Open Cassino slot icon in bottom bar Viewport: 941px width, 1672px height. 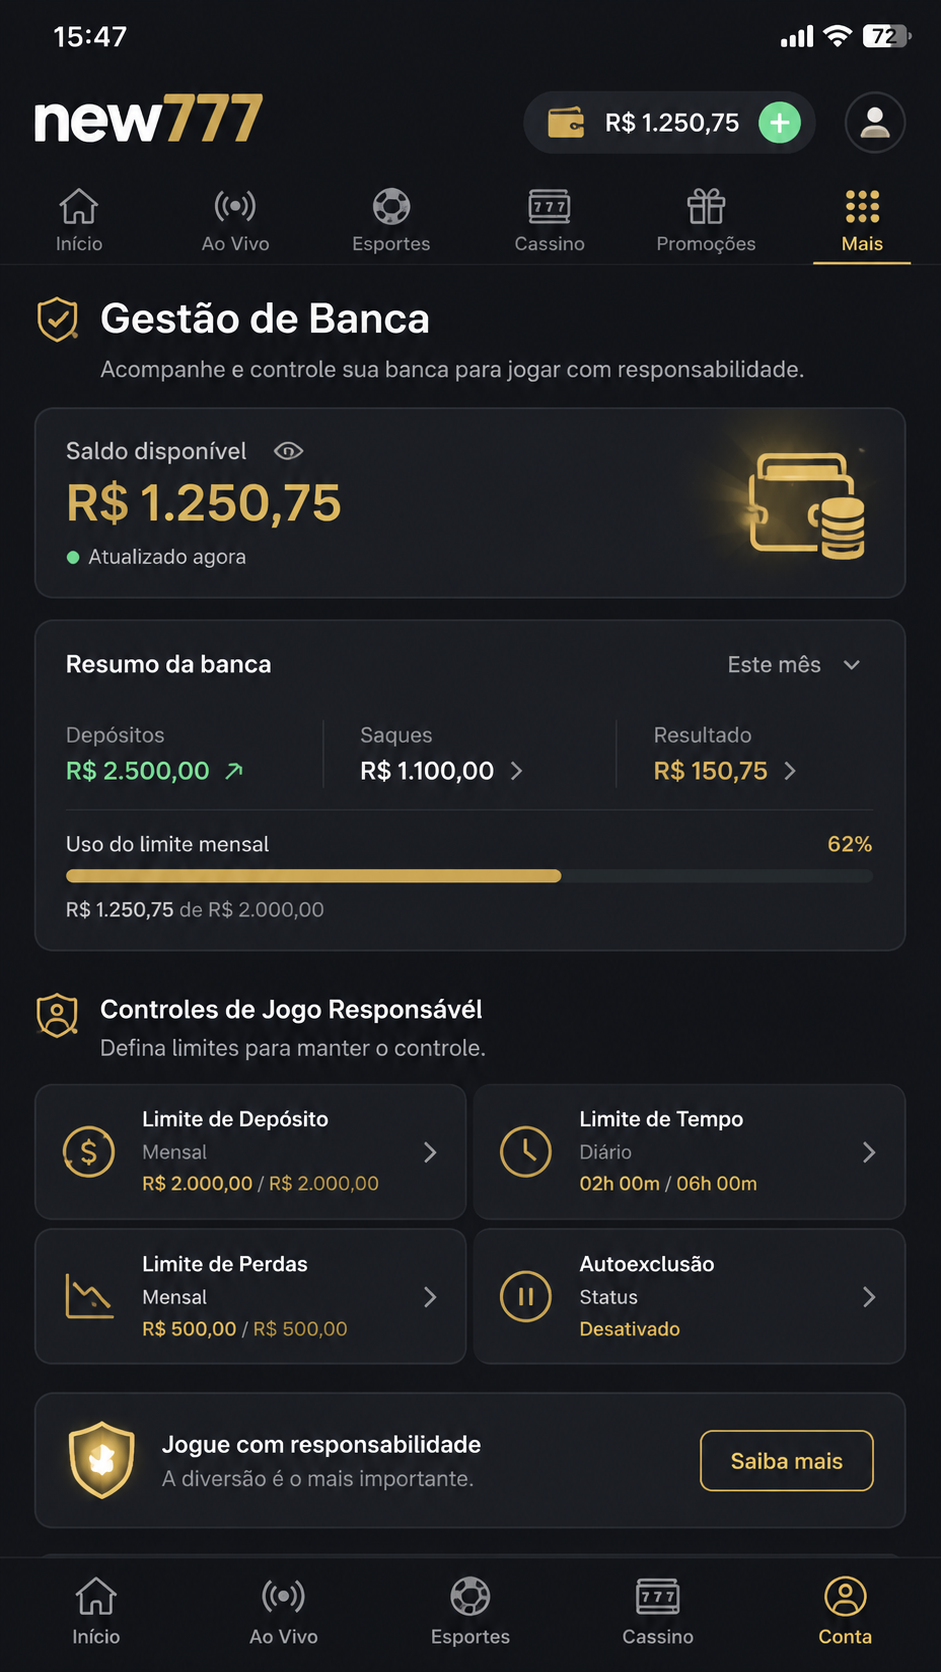pyautogui.click(x=658, y=1597)
